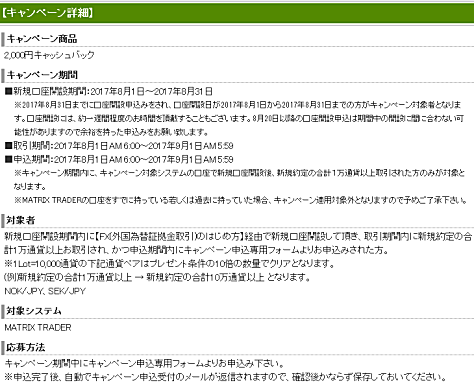Select the キャンペーン期間 section heading
Viewport: 474px width, 385px height.
(x=42, y=75)
